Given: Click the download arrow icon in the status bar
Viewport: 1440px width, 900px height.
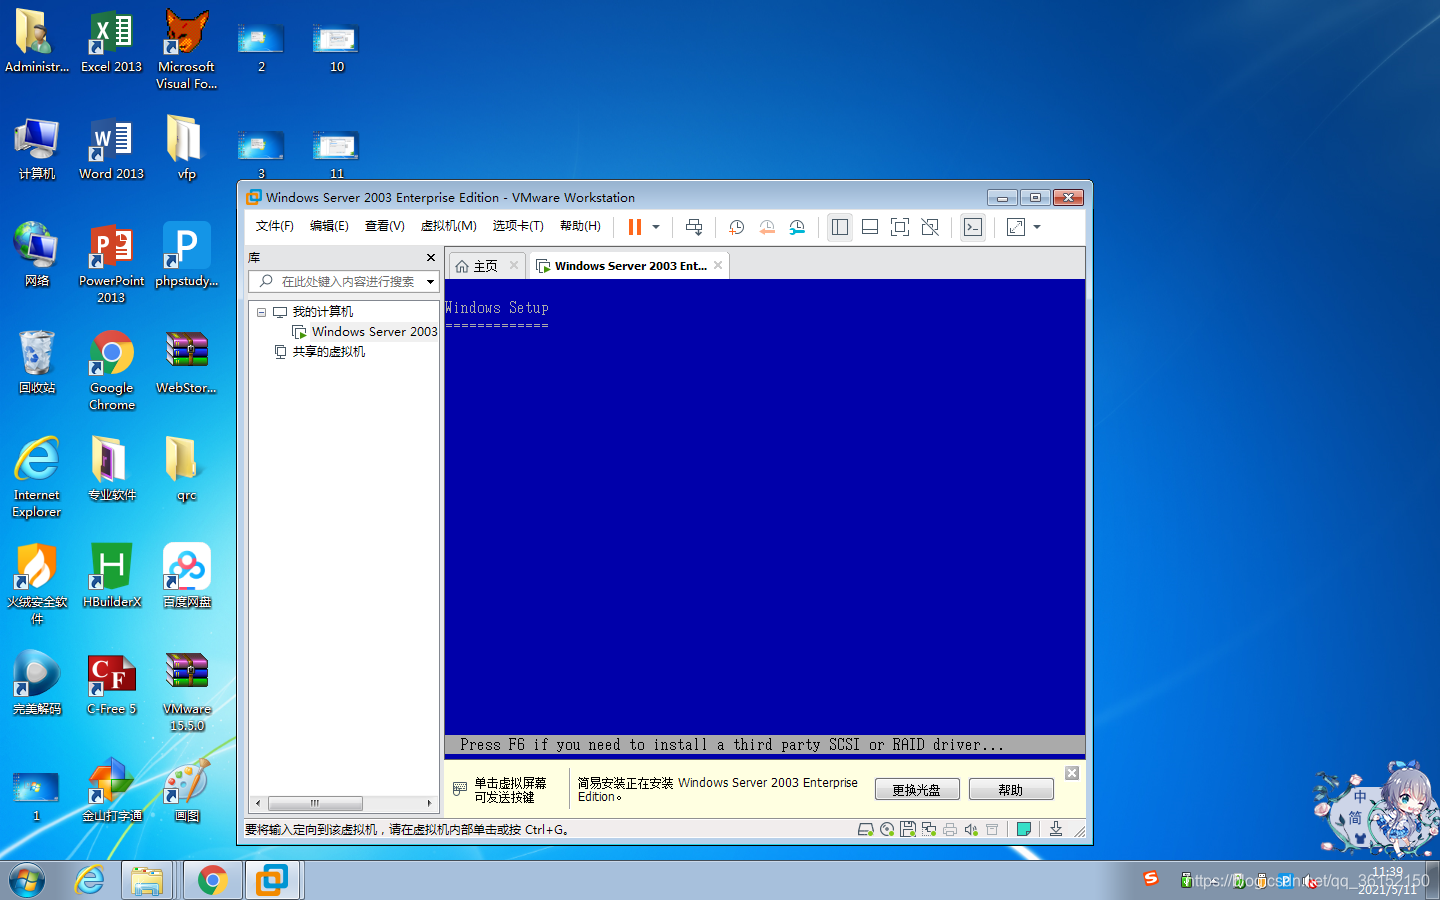Looking at the screenshot, I should (x=1056, y=829).
